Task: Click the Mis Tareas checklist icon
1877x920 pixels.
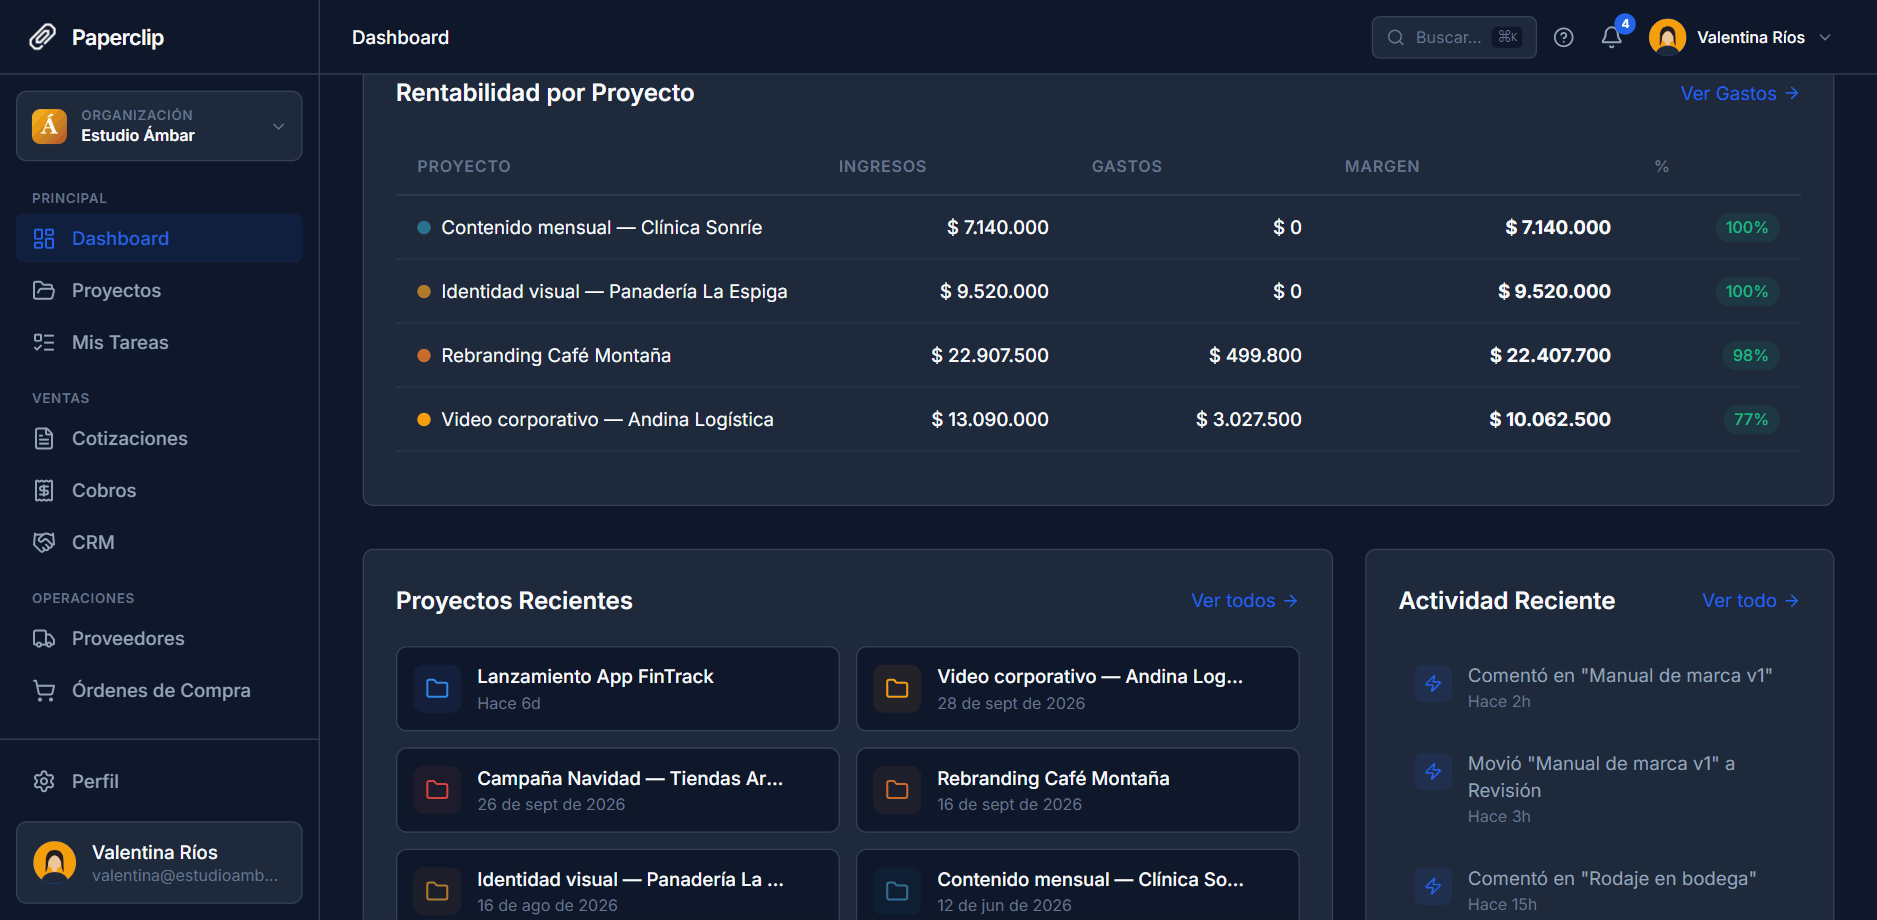Action: coord(44,342)
